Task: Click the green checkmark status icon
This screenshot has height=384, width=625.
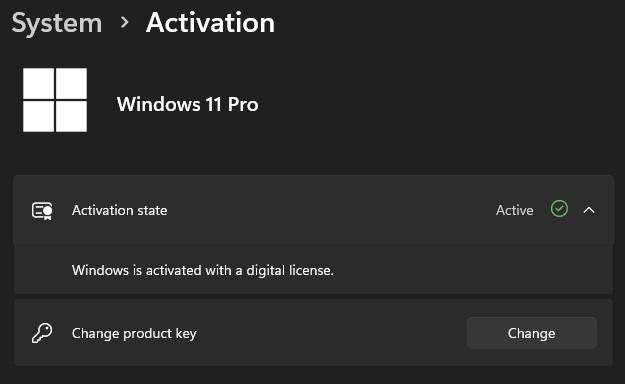Action: click(559, 209)
